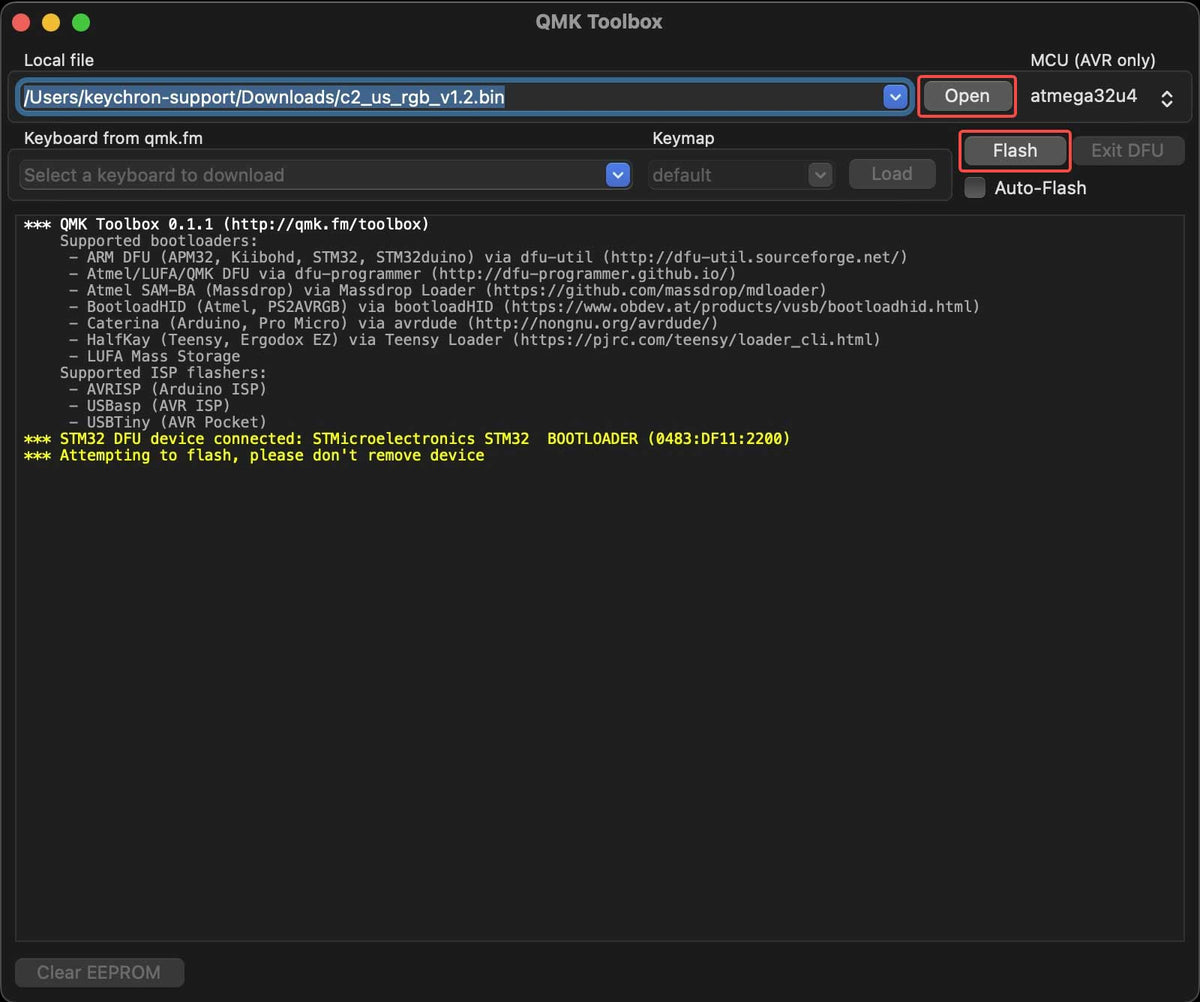
Task: Maximize the window with the green button
Action: tap(81, 22)
